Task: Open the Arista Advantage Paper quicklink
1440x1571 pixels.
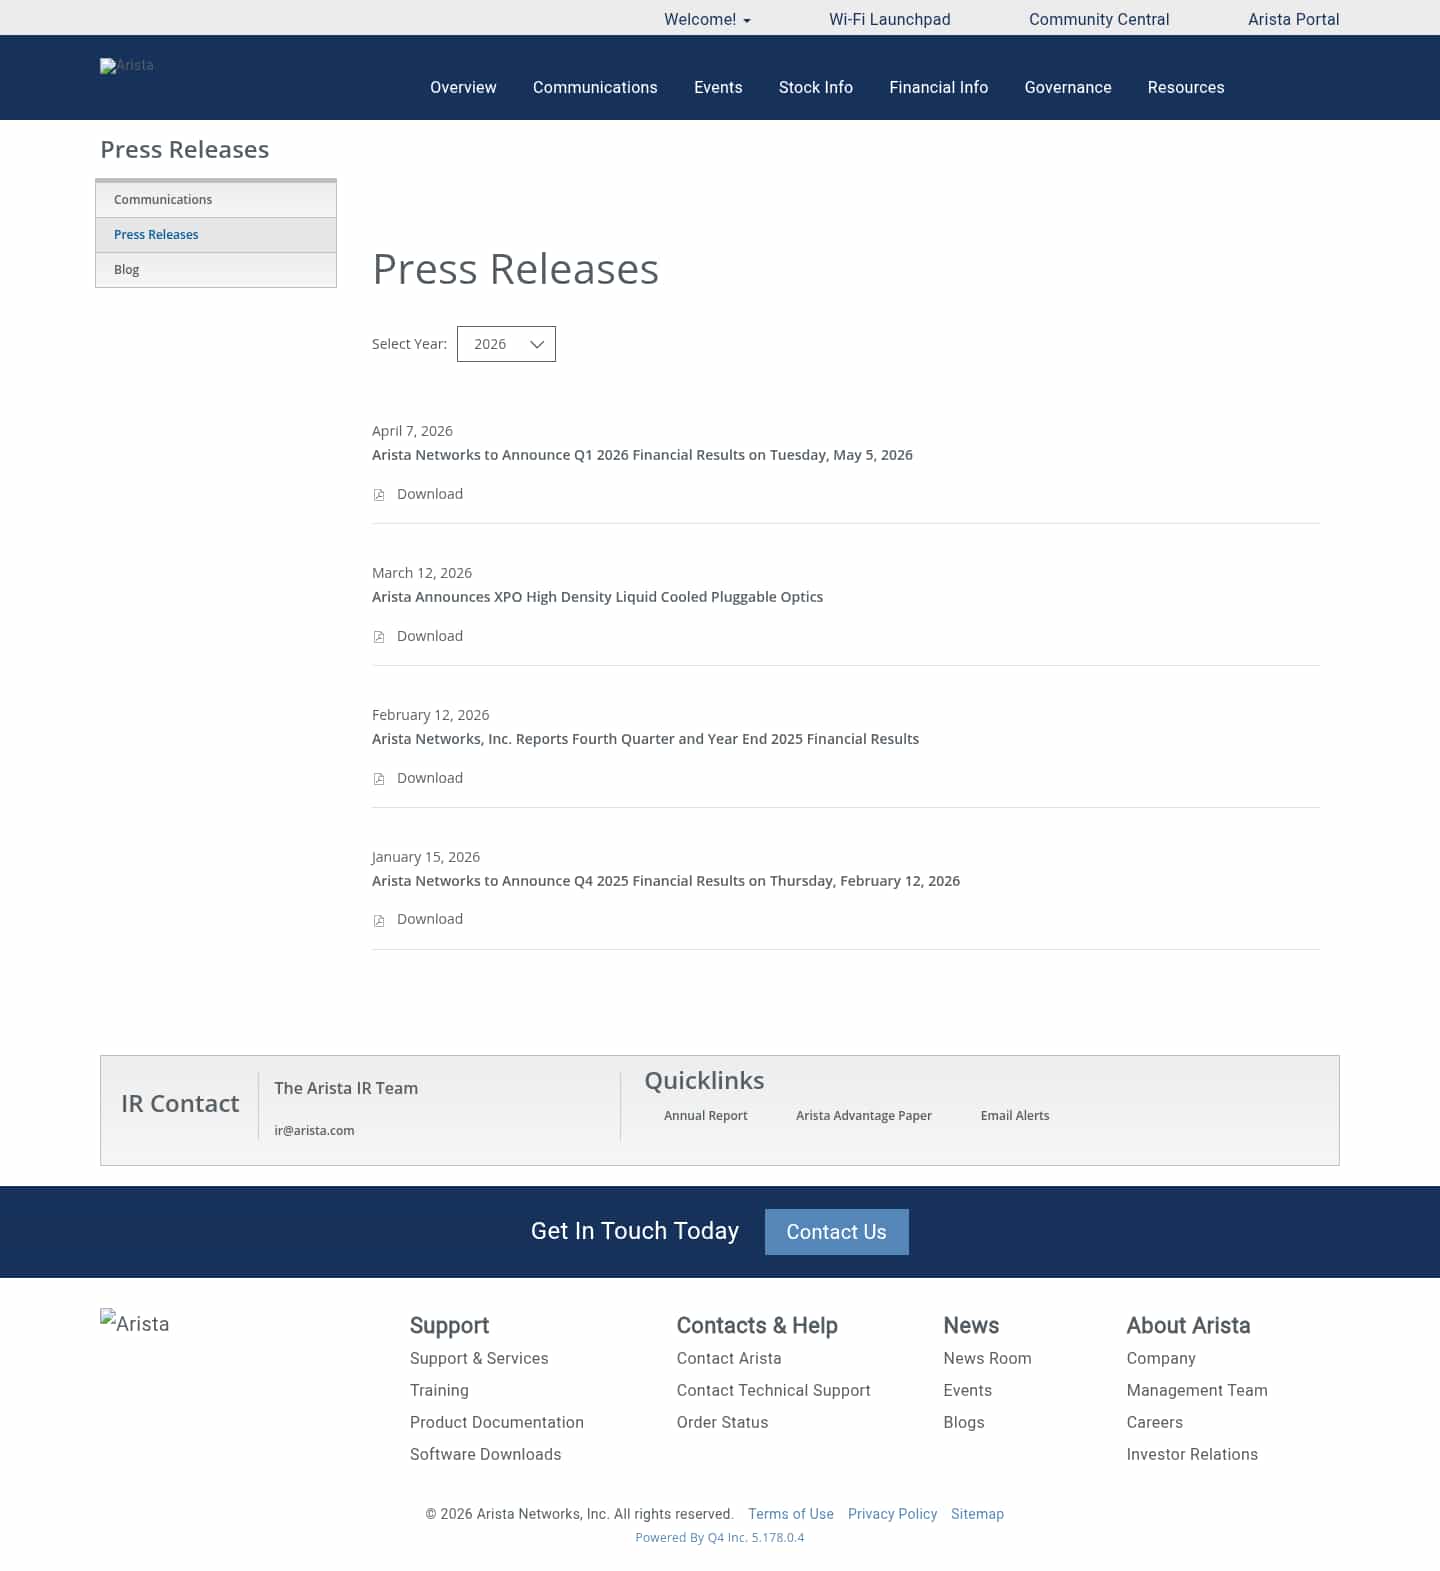Action: click(864, 1116)
